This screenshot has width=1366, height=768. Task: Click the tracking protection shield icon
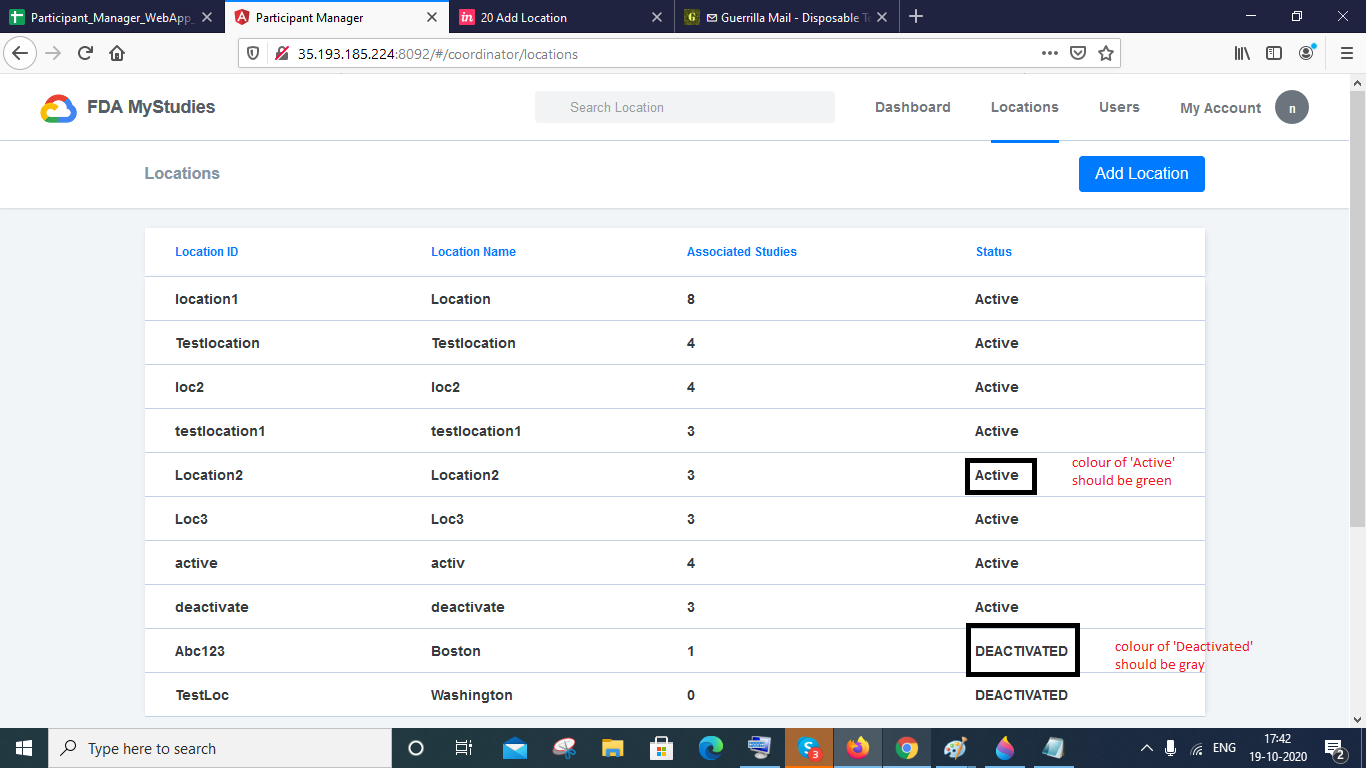(252, 53)
